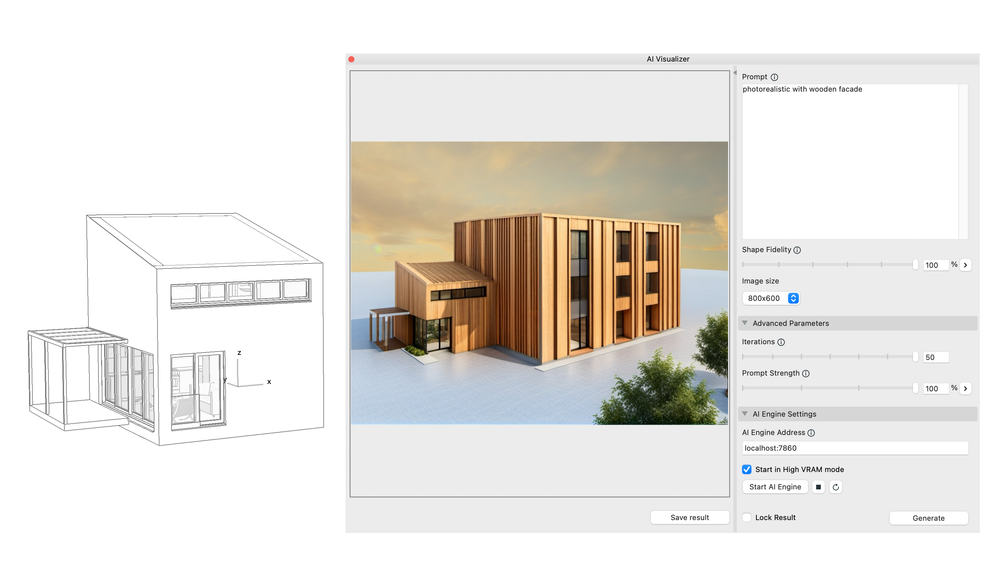
Task: Enable the Lock Result checkbox
Action: pyautogui.click(x=747, y=518)
